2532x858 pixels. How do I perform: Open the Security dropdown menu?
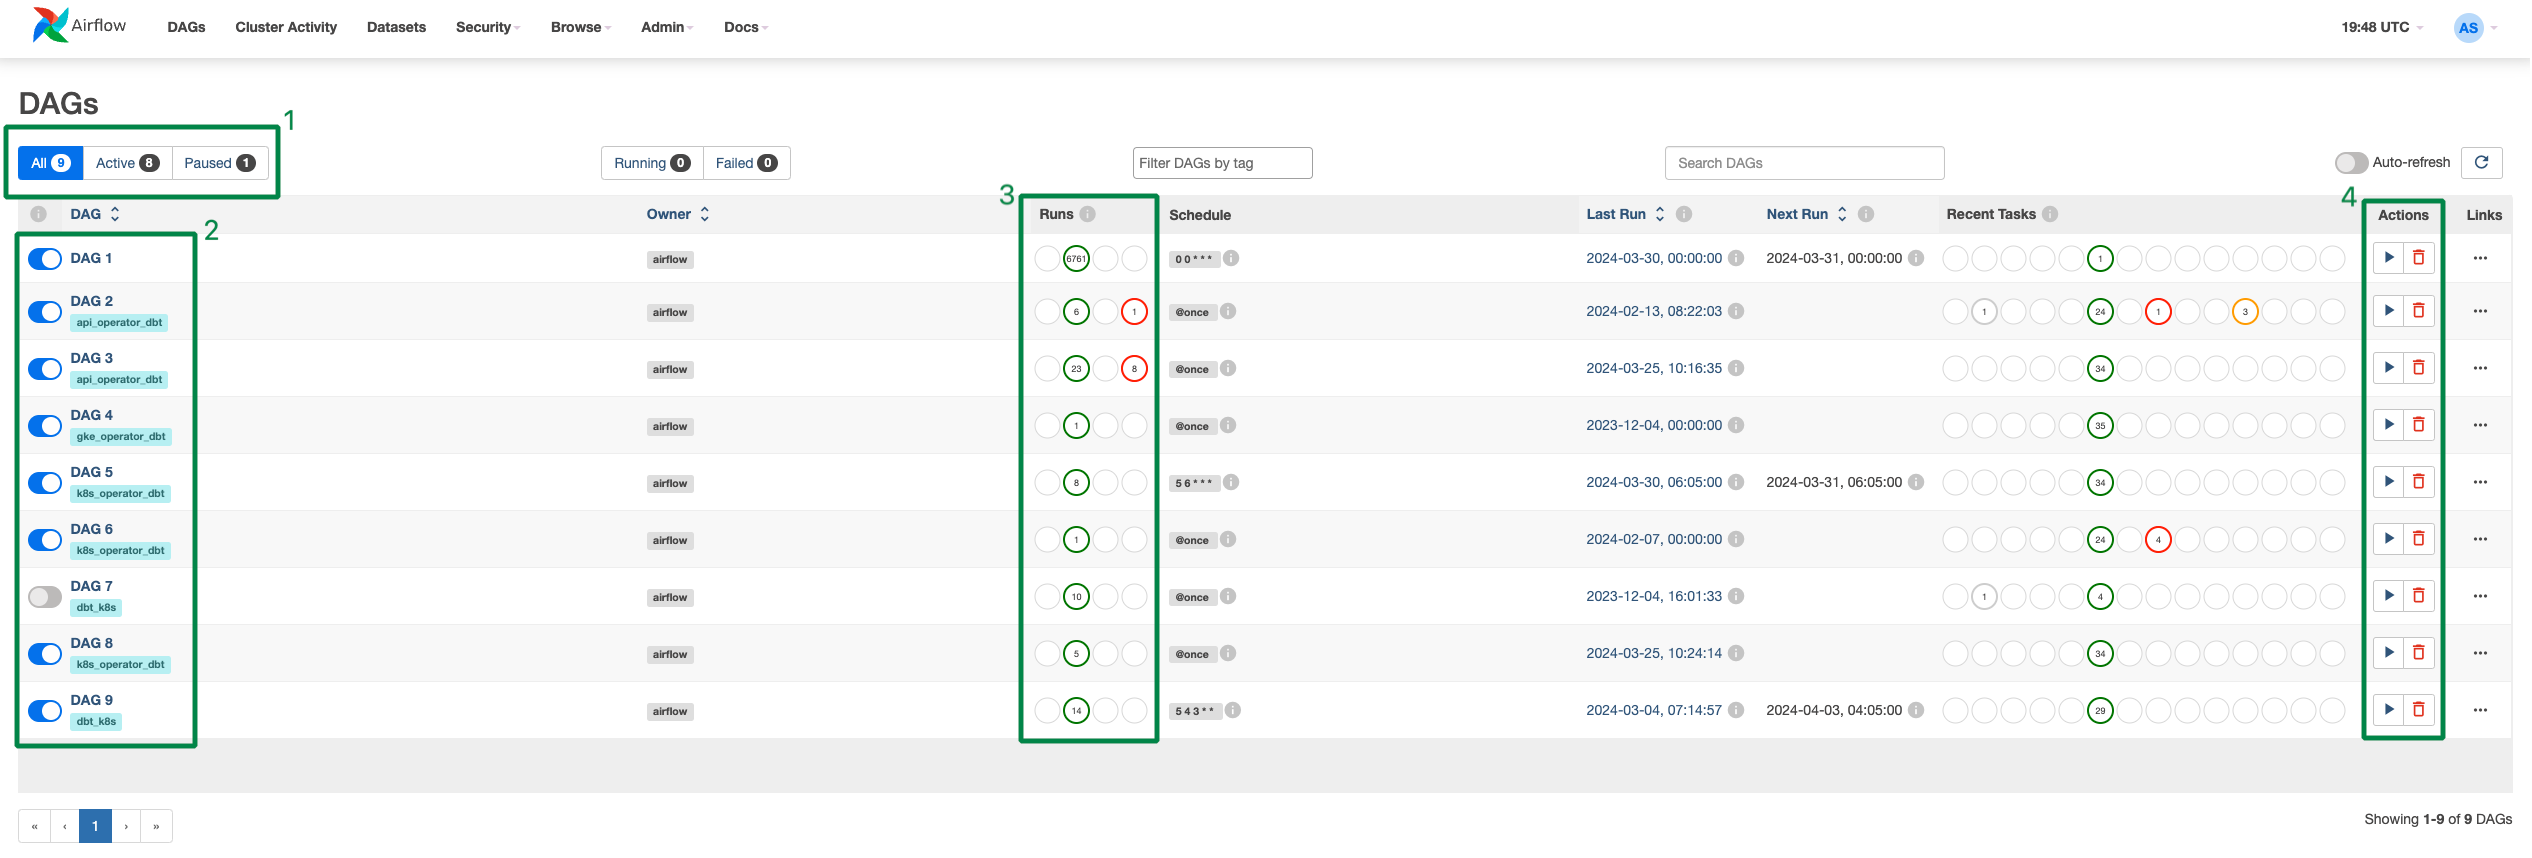click(x=487, y=27)
